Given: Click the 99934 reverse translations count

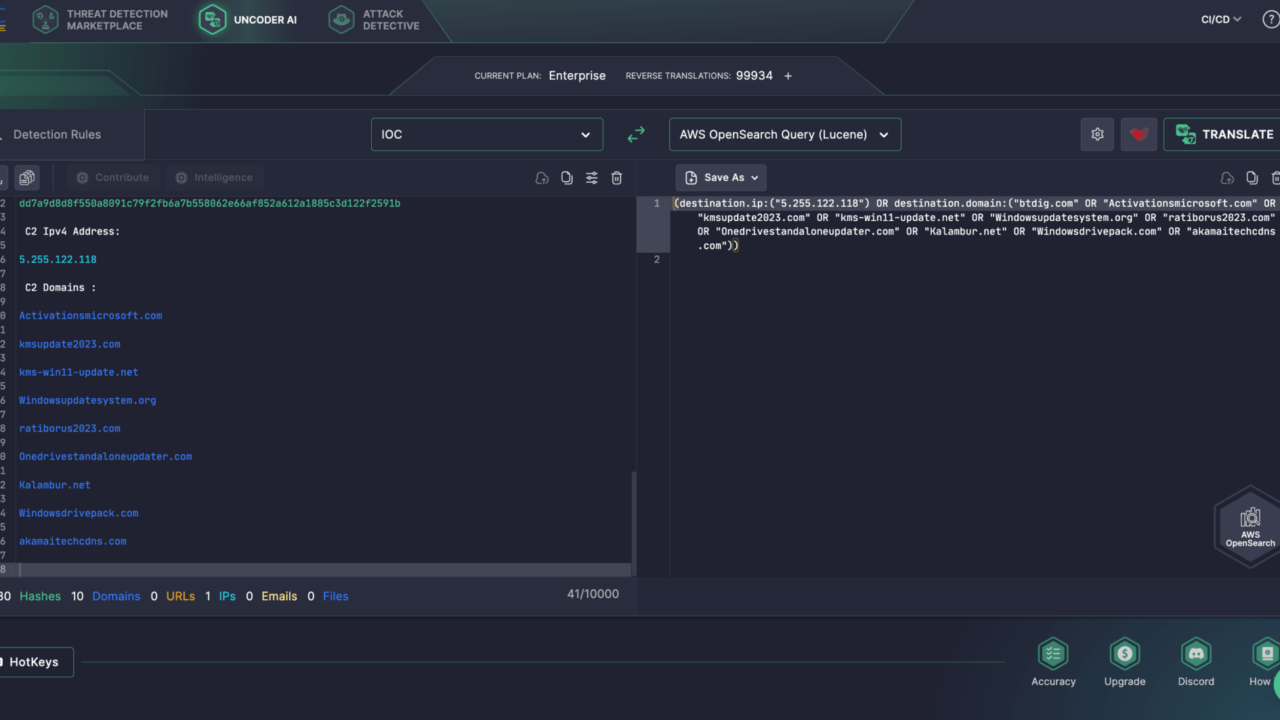Looking at the screenshot, I should pos(754,76).
